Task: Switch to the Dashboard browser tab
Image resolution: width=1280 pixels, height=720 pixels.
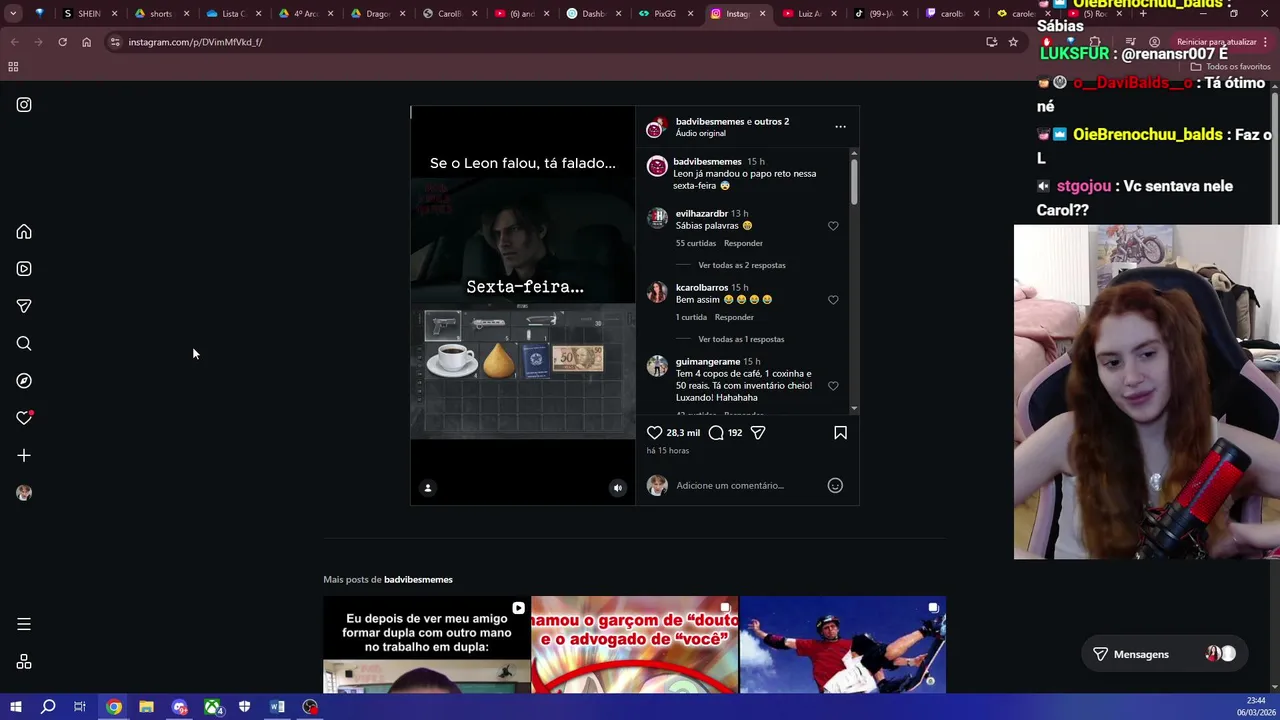Action: (592, 14)
